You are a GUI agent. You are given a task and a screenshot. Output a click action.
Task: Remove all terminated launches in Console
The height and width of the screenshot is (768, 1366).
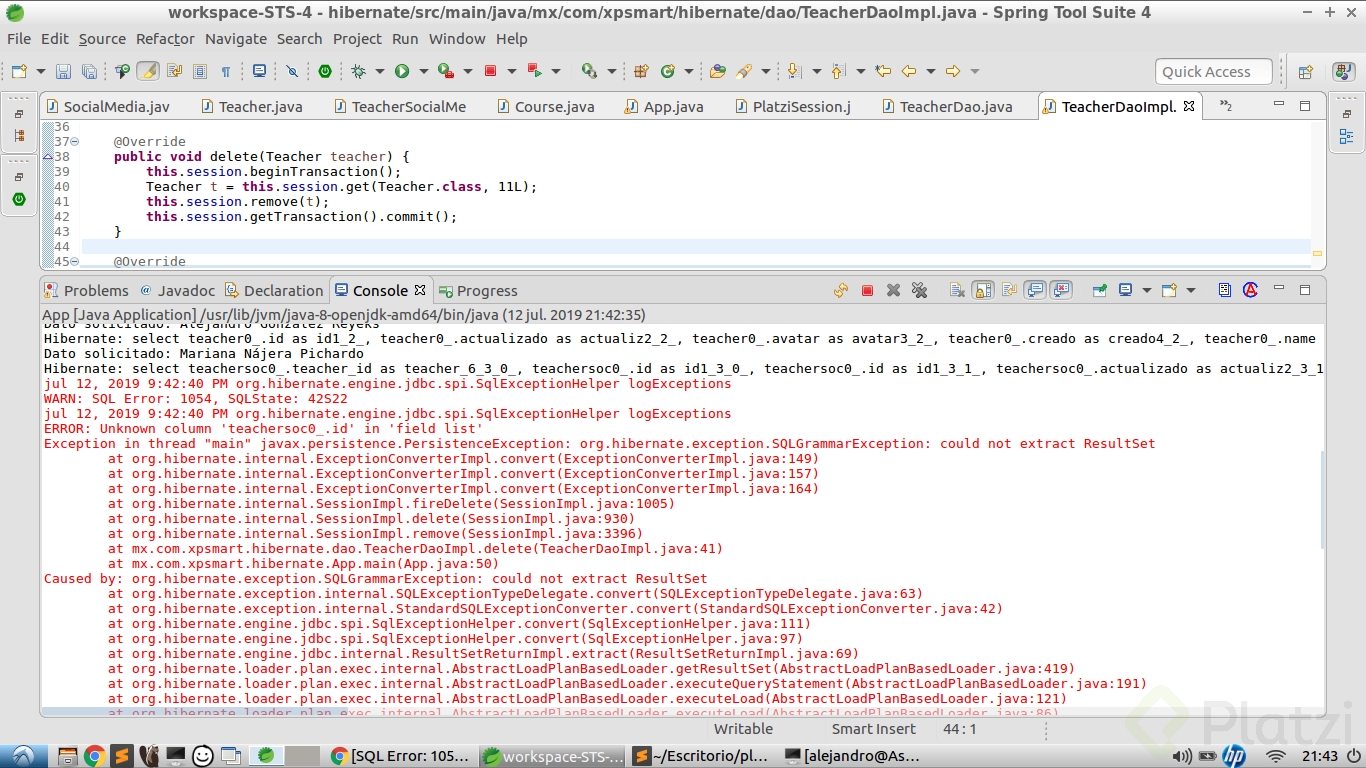pyautogui.click(x=919, y=290)
